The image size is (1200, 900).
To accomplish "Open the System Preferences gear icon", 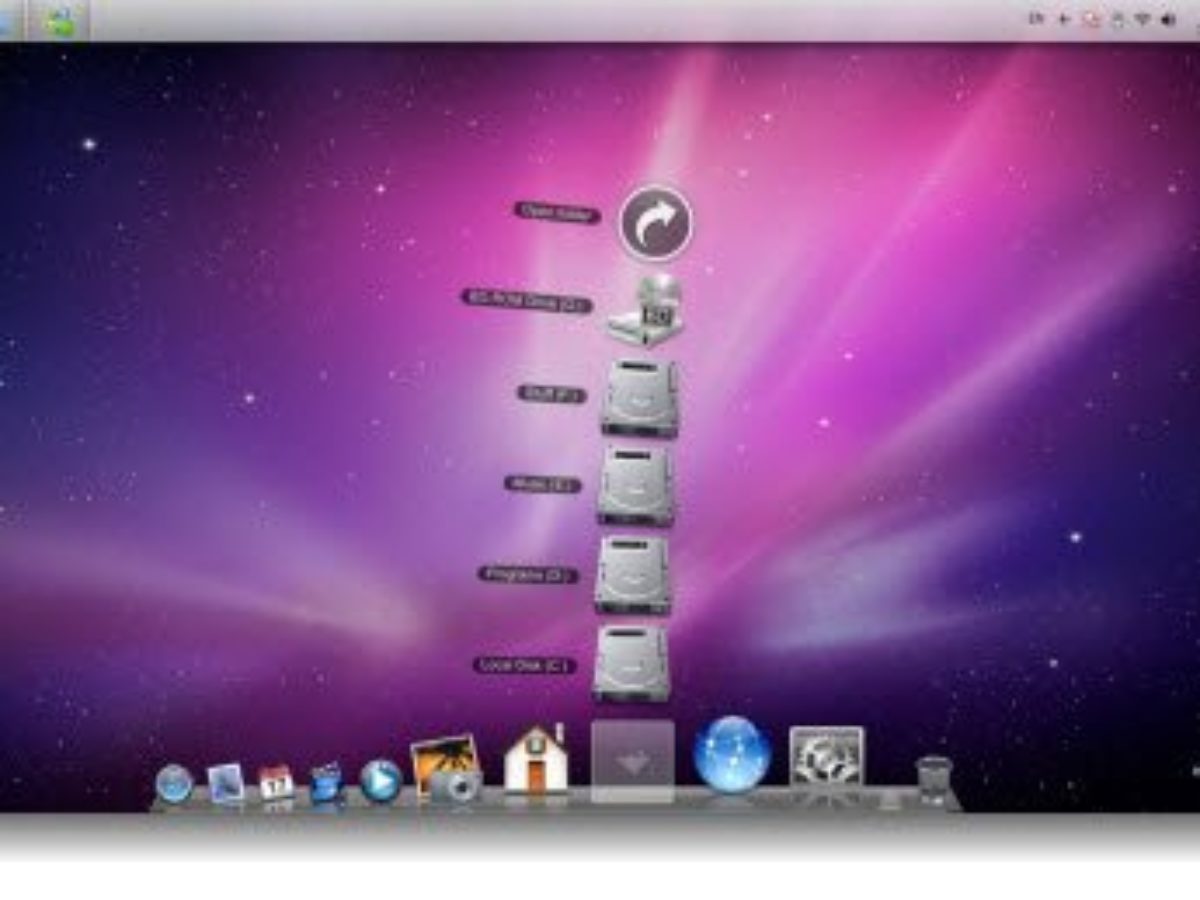I will click(826, 757).
